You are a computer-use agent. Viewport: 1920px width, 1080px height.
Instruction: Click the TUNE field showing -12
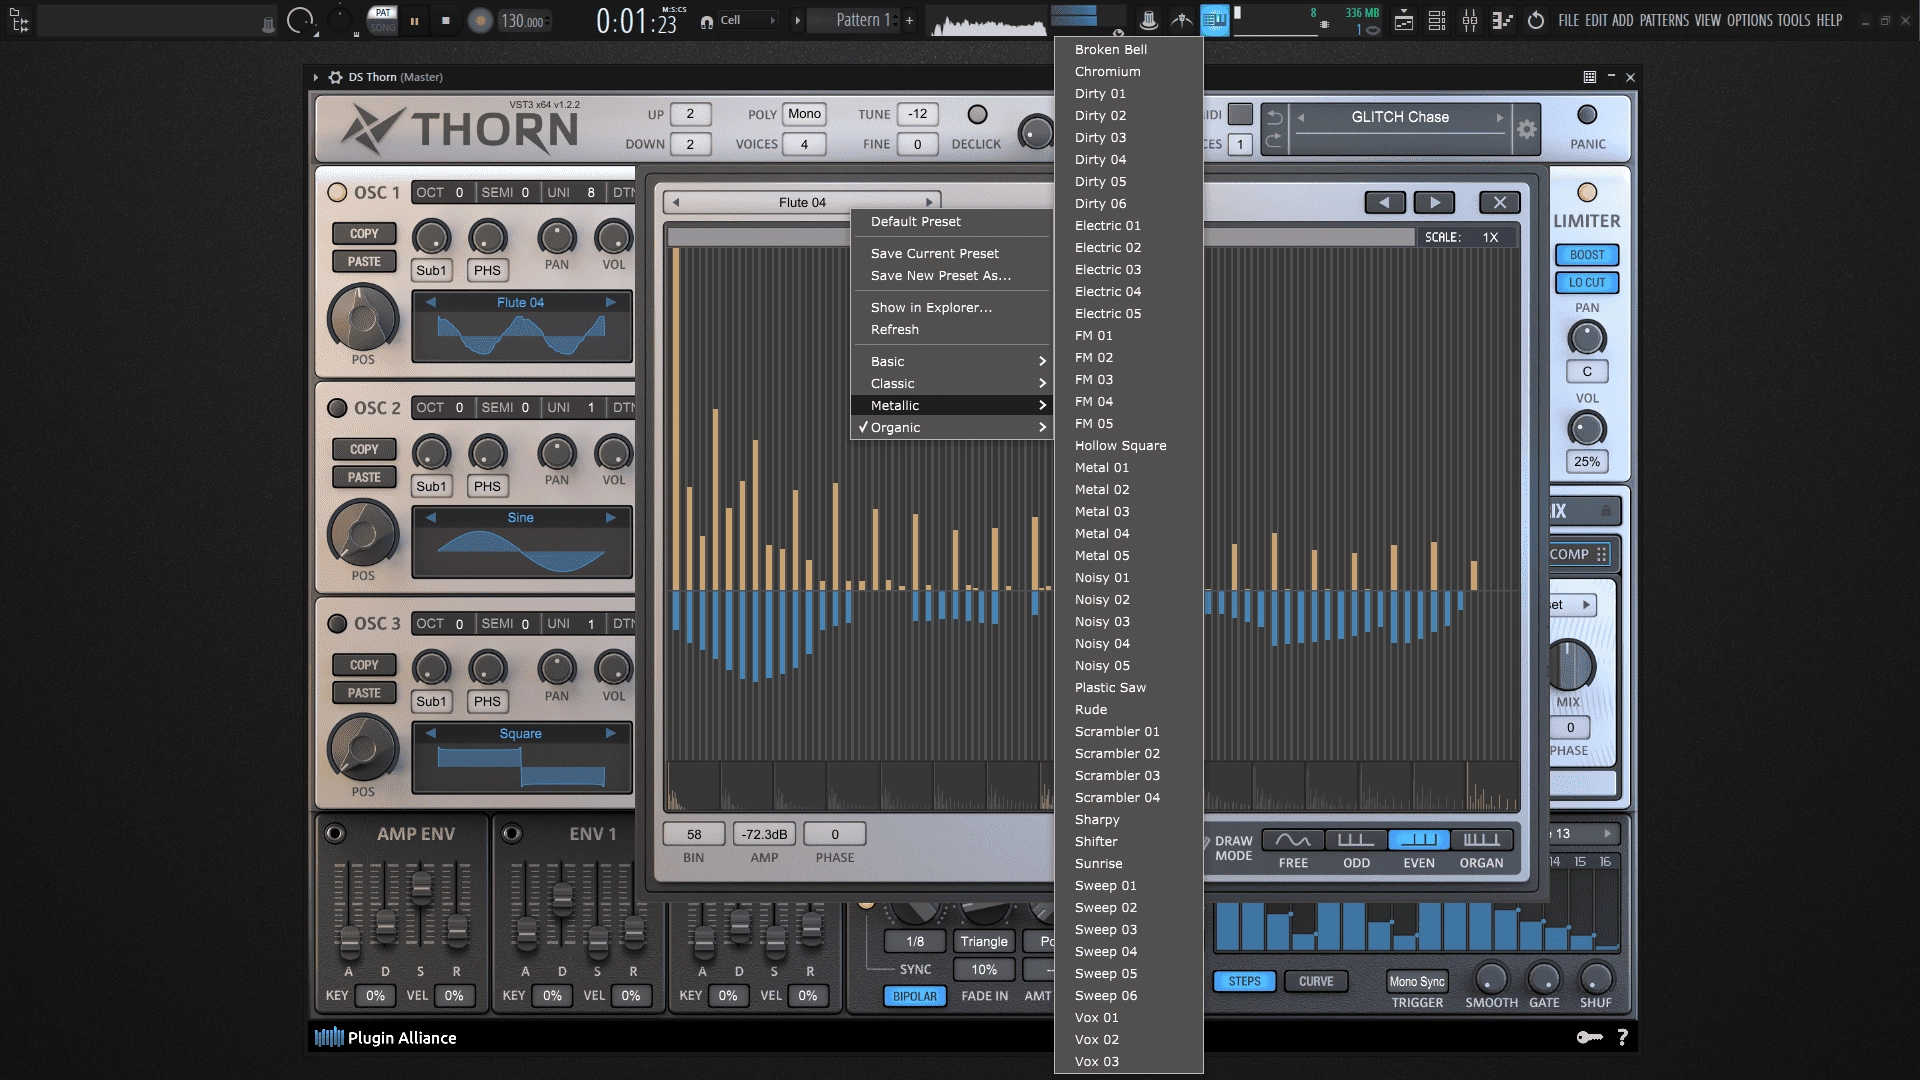[918, 114]
